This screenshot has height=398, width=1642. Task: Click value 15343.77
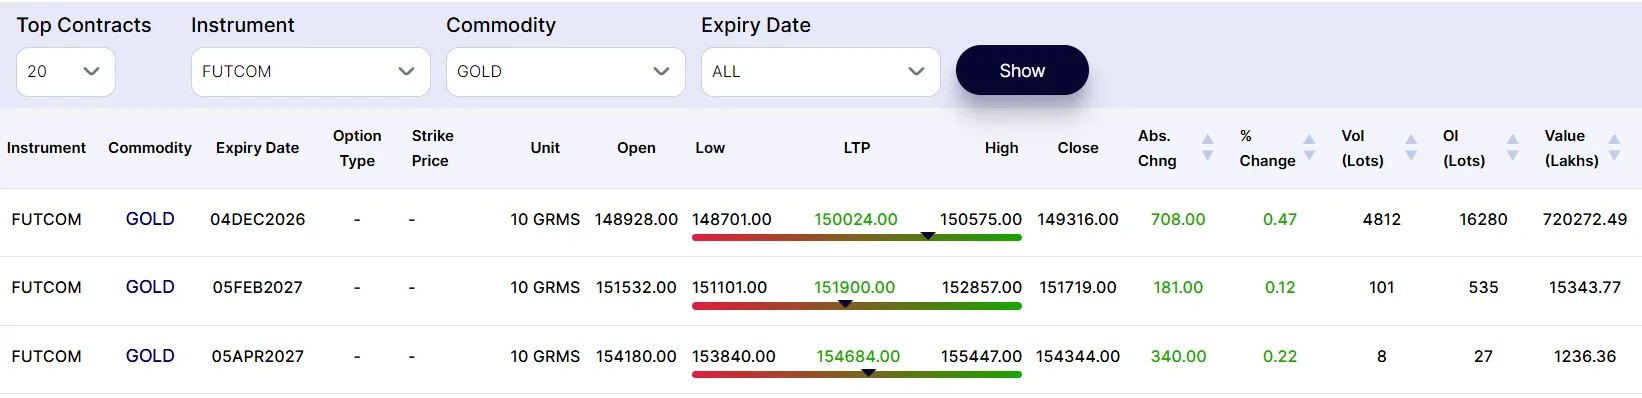(x=1585, y=287)
